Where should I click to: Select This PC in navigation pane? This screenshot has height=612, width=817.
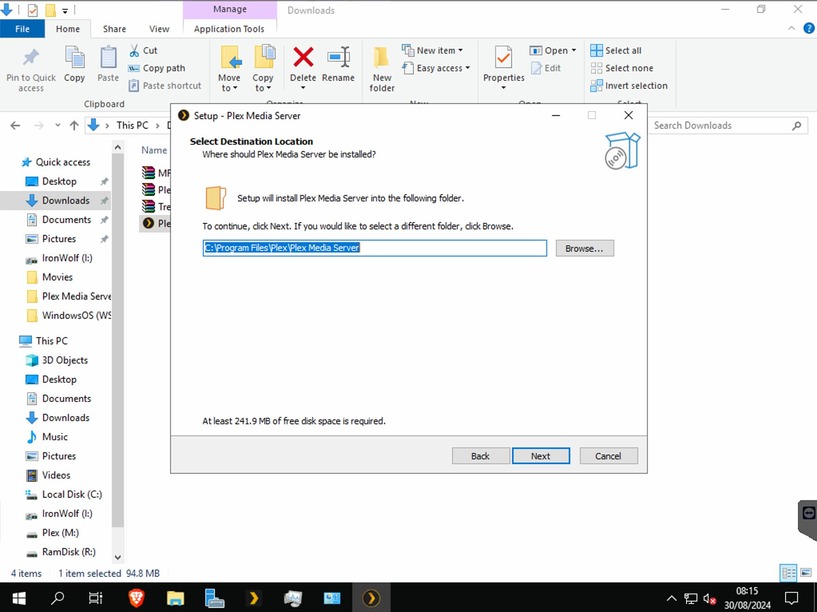tap(44, 341)
